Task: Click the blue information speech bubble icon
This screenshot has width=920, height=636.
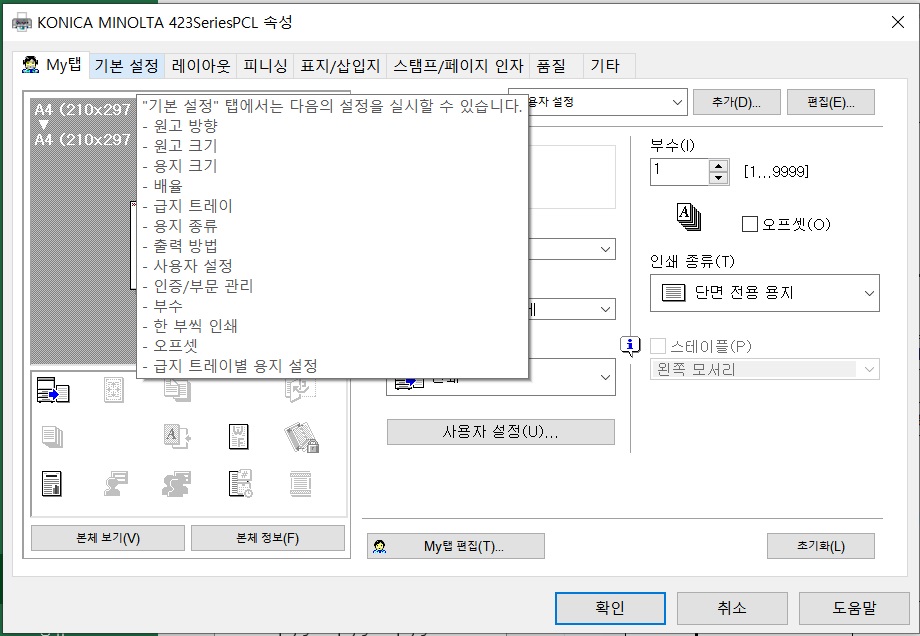Action: tap(630, 346)
